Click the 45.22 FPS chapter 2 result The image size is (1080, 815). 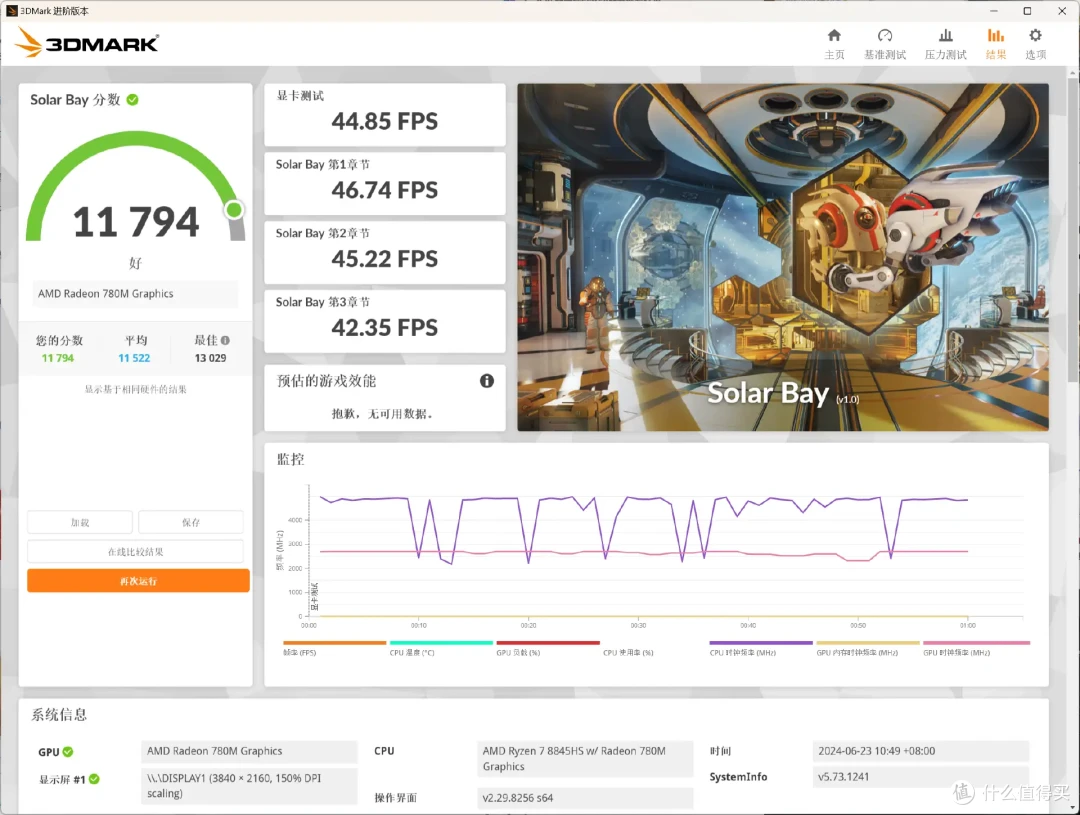point(384,259)
